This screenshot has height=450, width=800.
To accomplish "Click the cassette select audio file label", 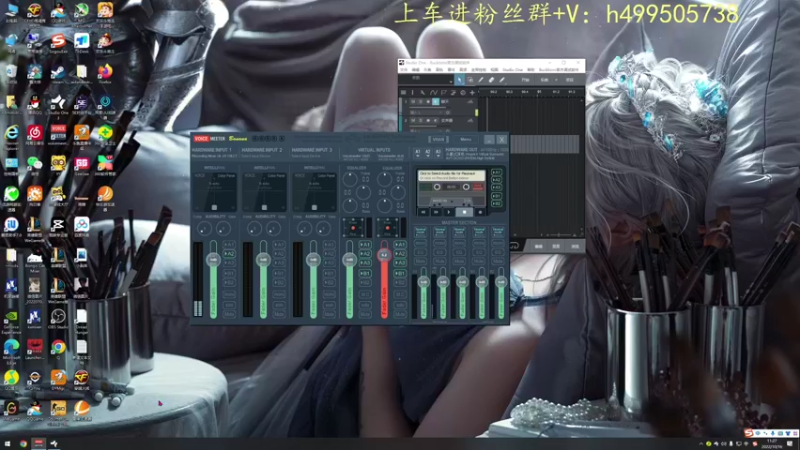I will click(x=452, y=176).
